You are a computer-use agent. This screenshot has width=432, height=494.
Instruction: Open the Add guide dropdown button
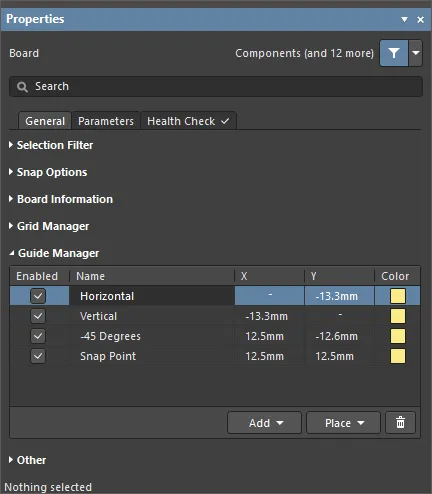click(x=264, y=423)
